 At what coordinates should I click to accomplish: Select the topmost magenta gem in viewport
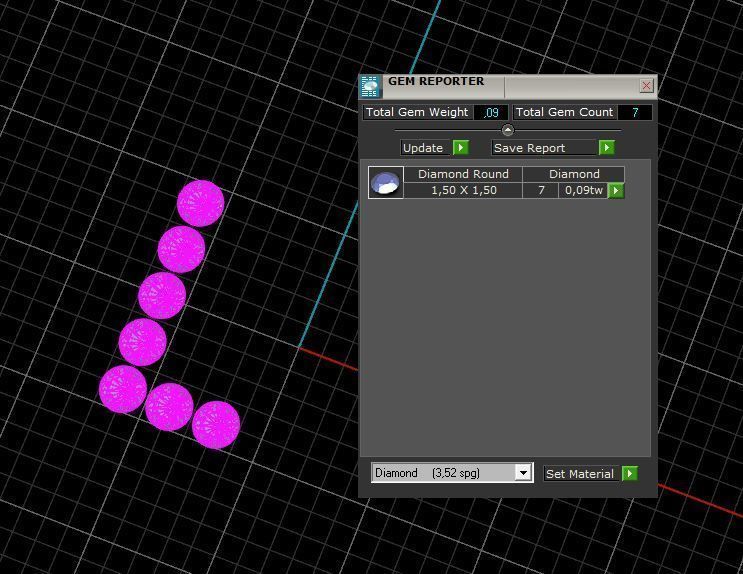200,203
